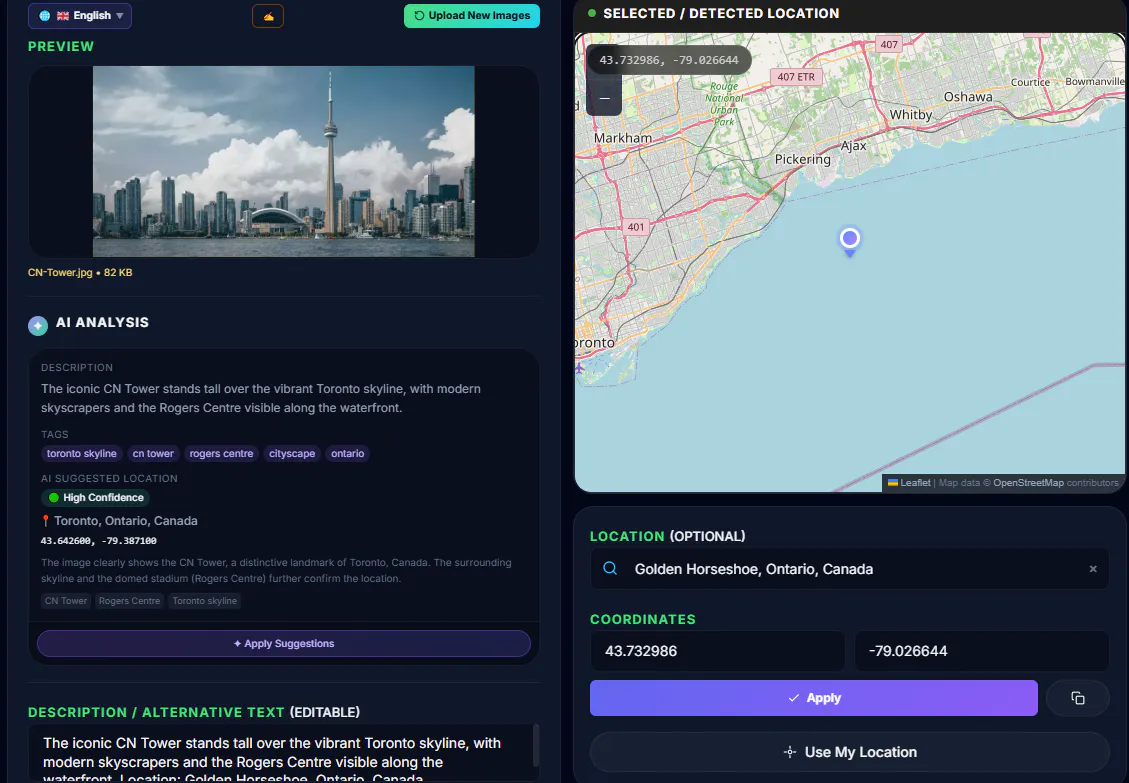Click Apply Suggestions button
The width and height of the screenshot is (1129, 783).
(284, 643)
